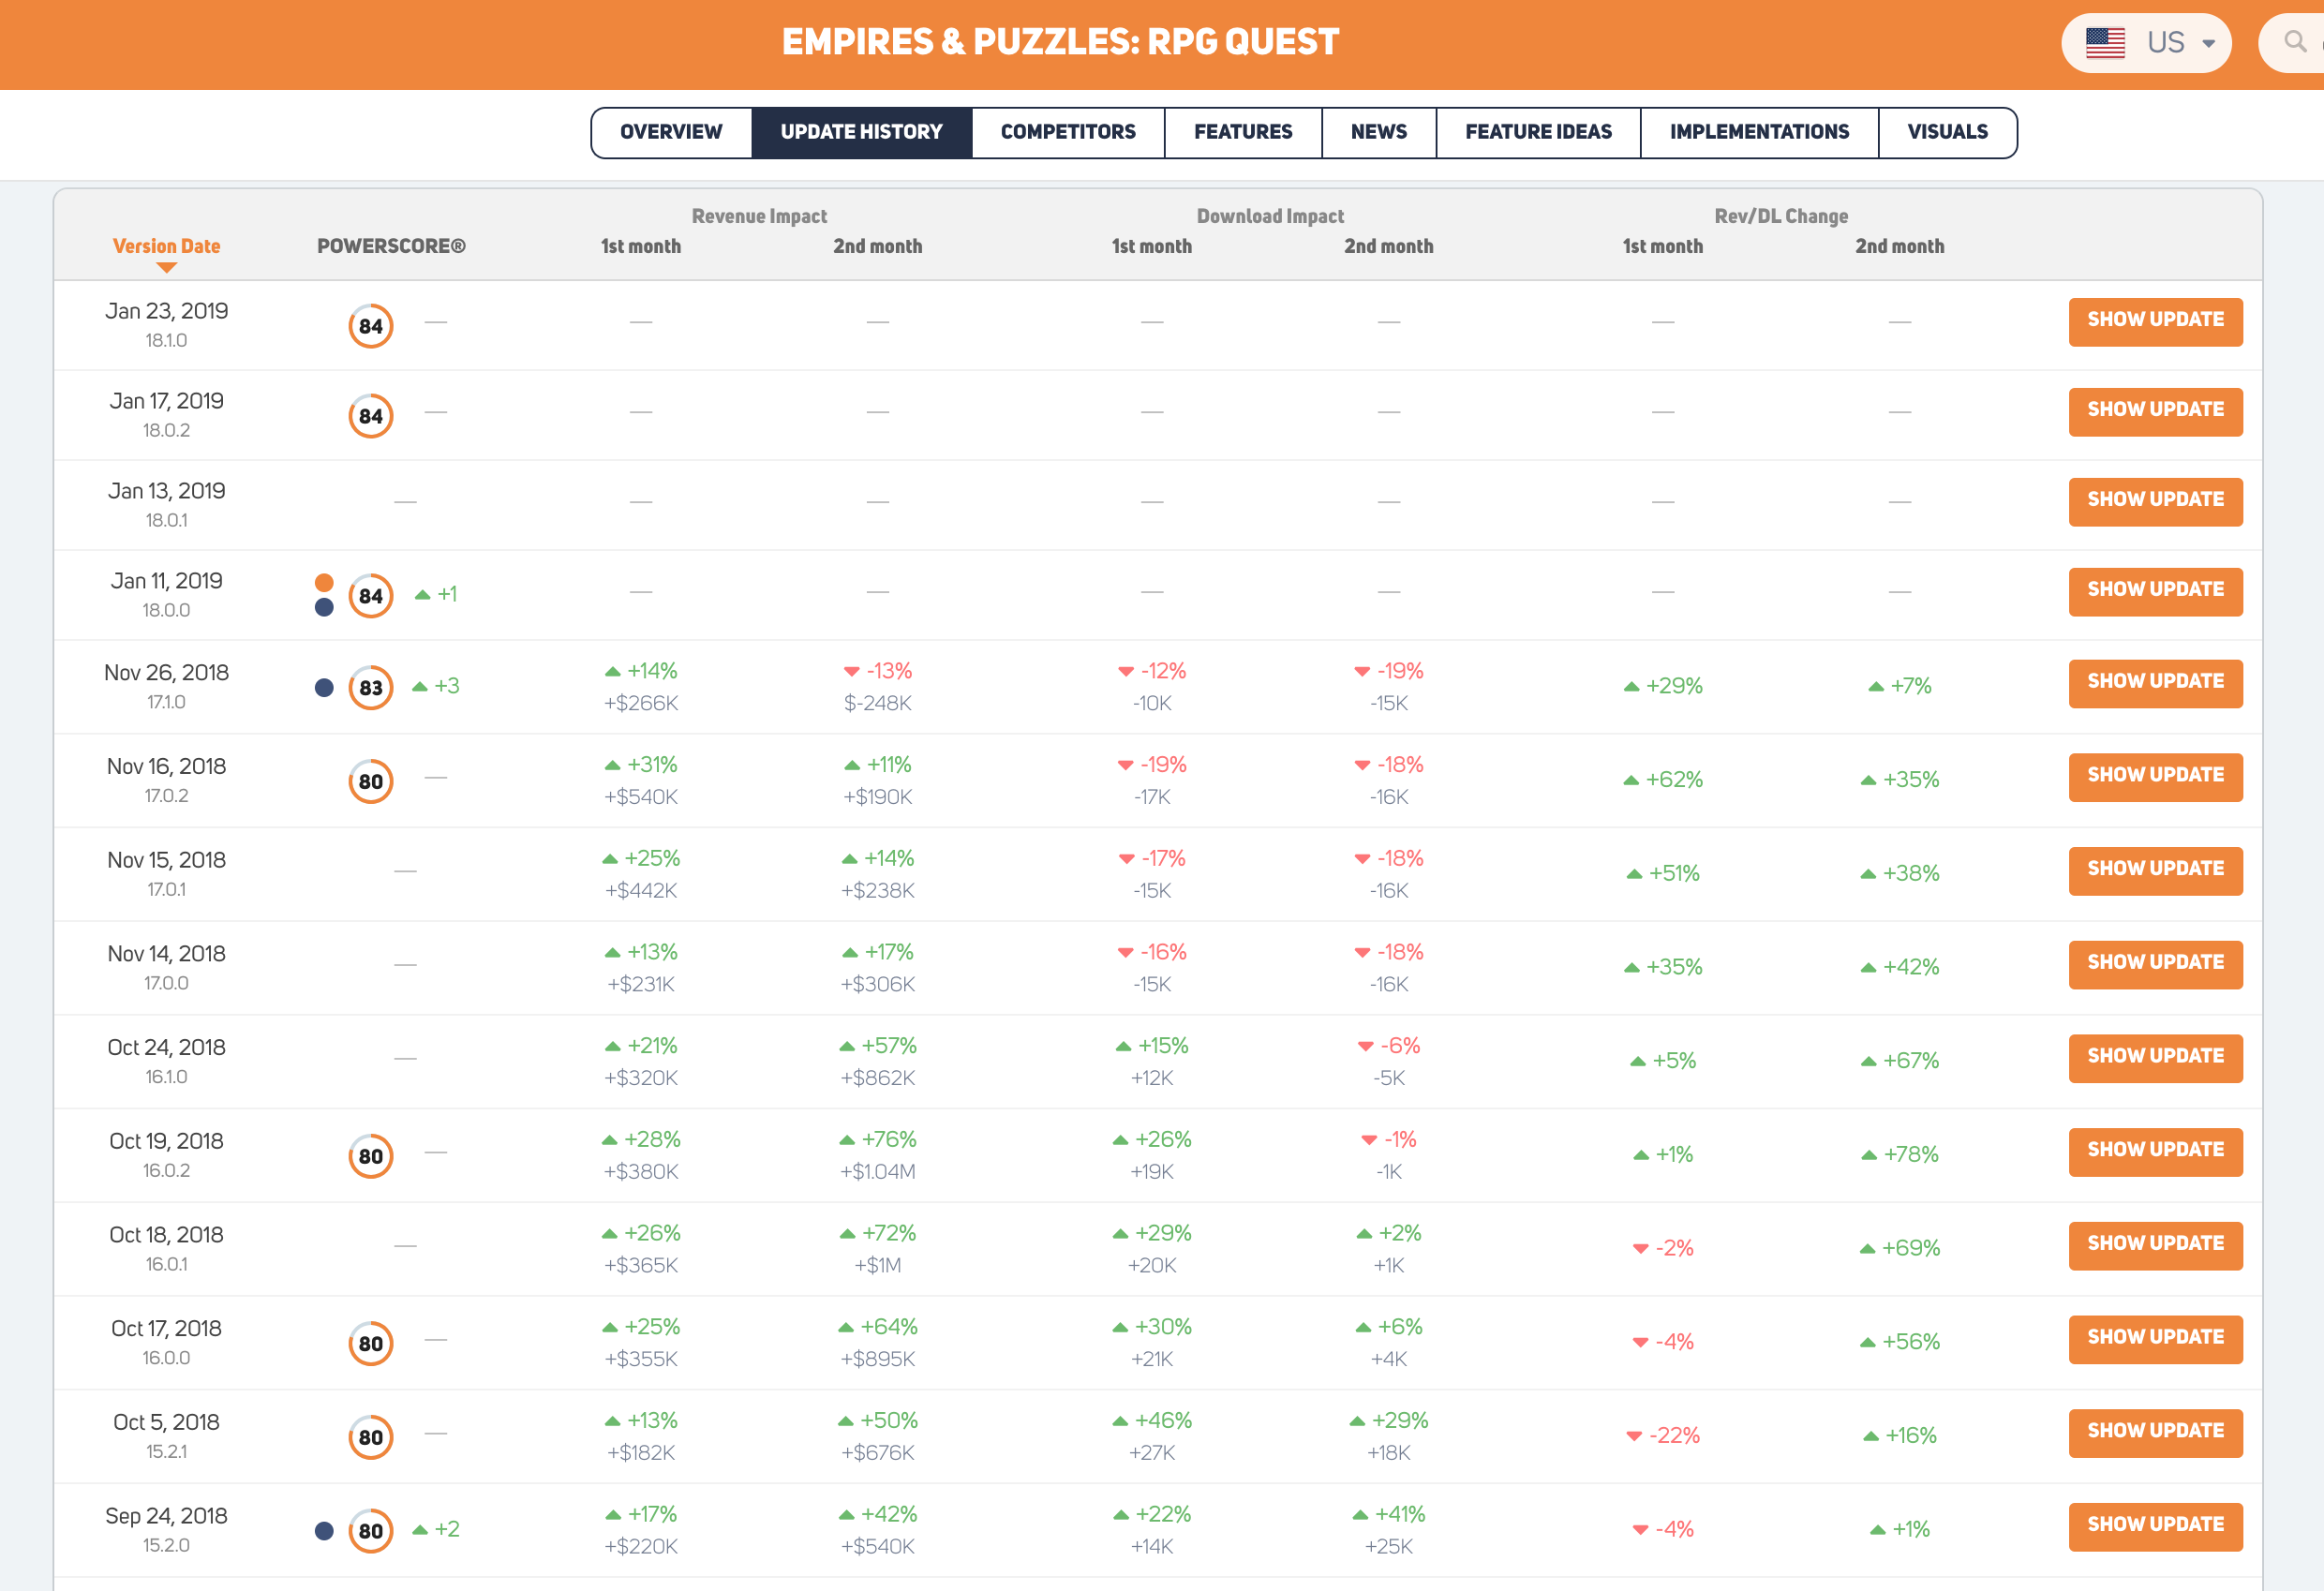This screenshot has height=1591, width=2324.
Task: Open the Feature Ideas tab
Action: tap(1537, 132)
